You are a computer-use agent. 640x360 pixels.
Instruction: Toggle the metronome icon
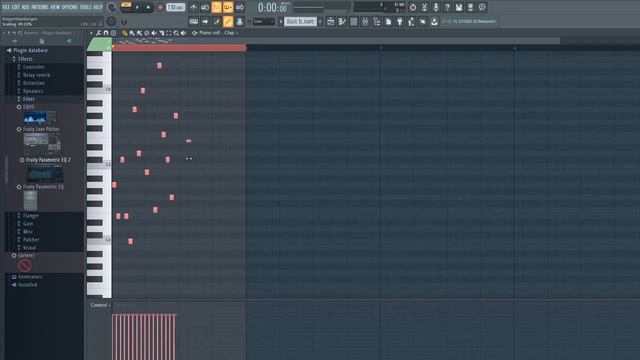(x=193, y=7)
